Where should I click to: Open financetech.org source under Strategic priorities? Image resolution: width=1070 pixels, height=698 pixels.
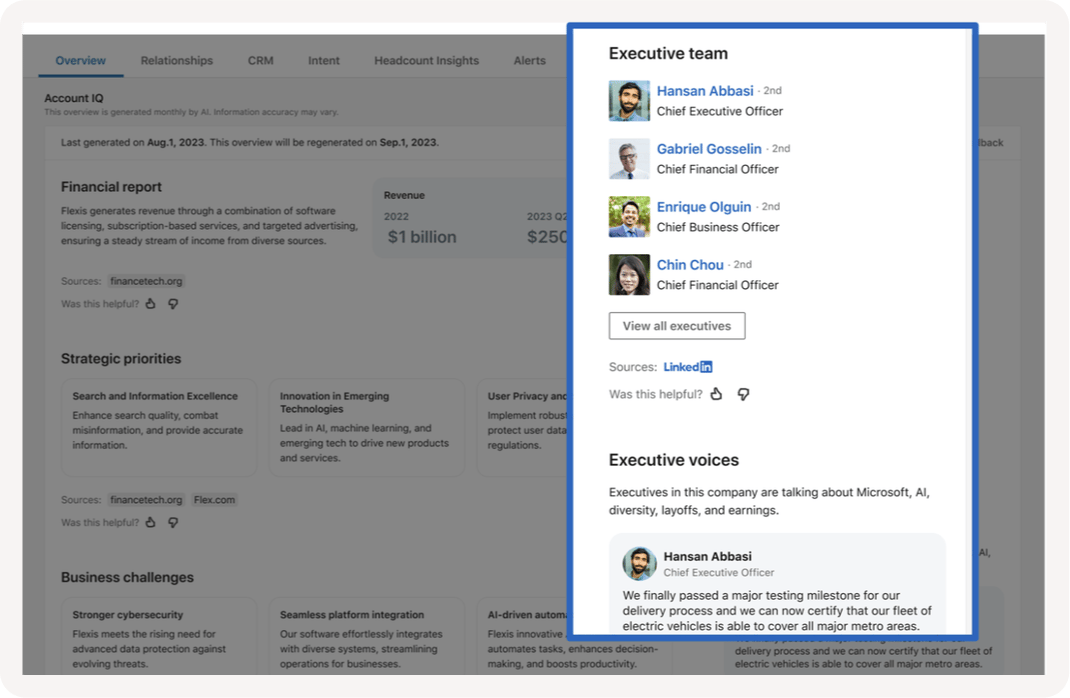click(146, 499)
